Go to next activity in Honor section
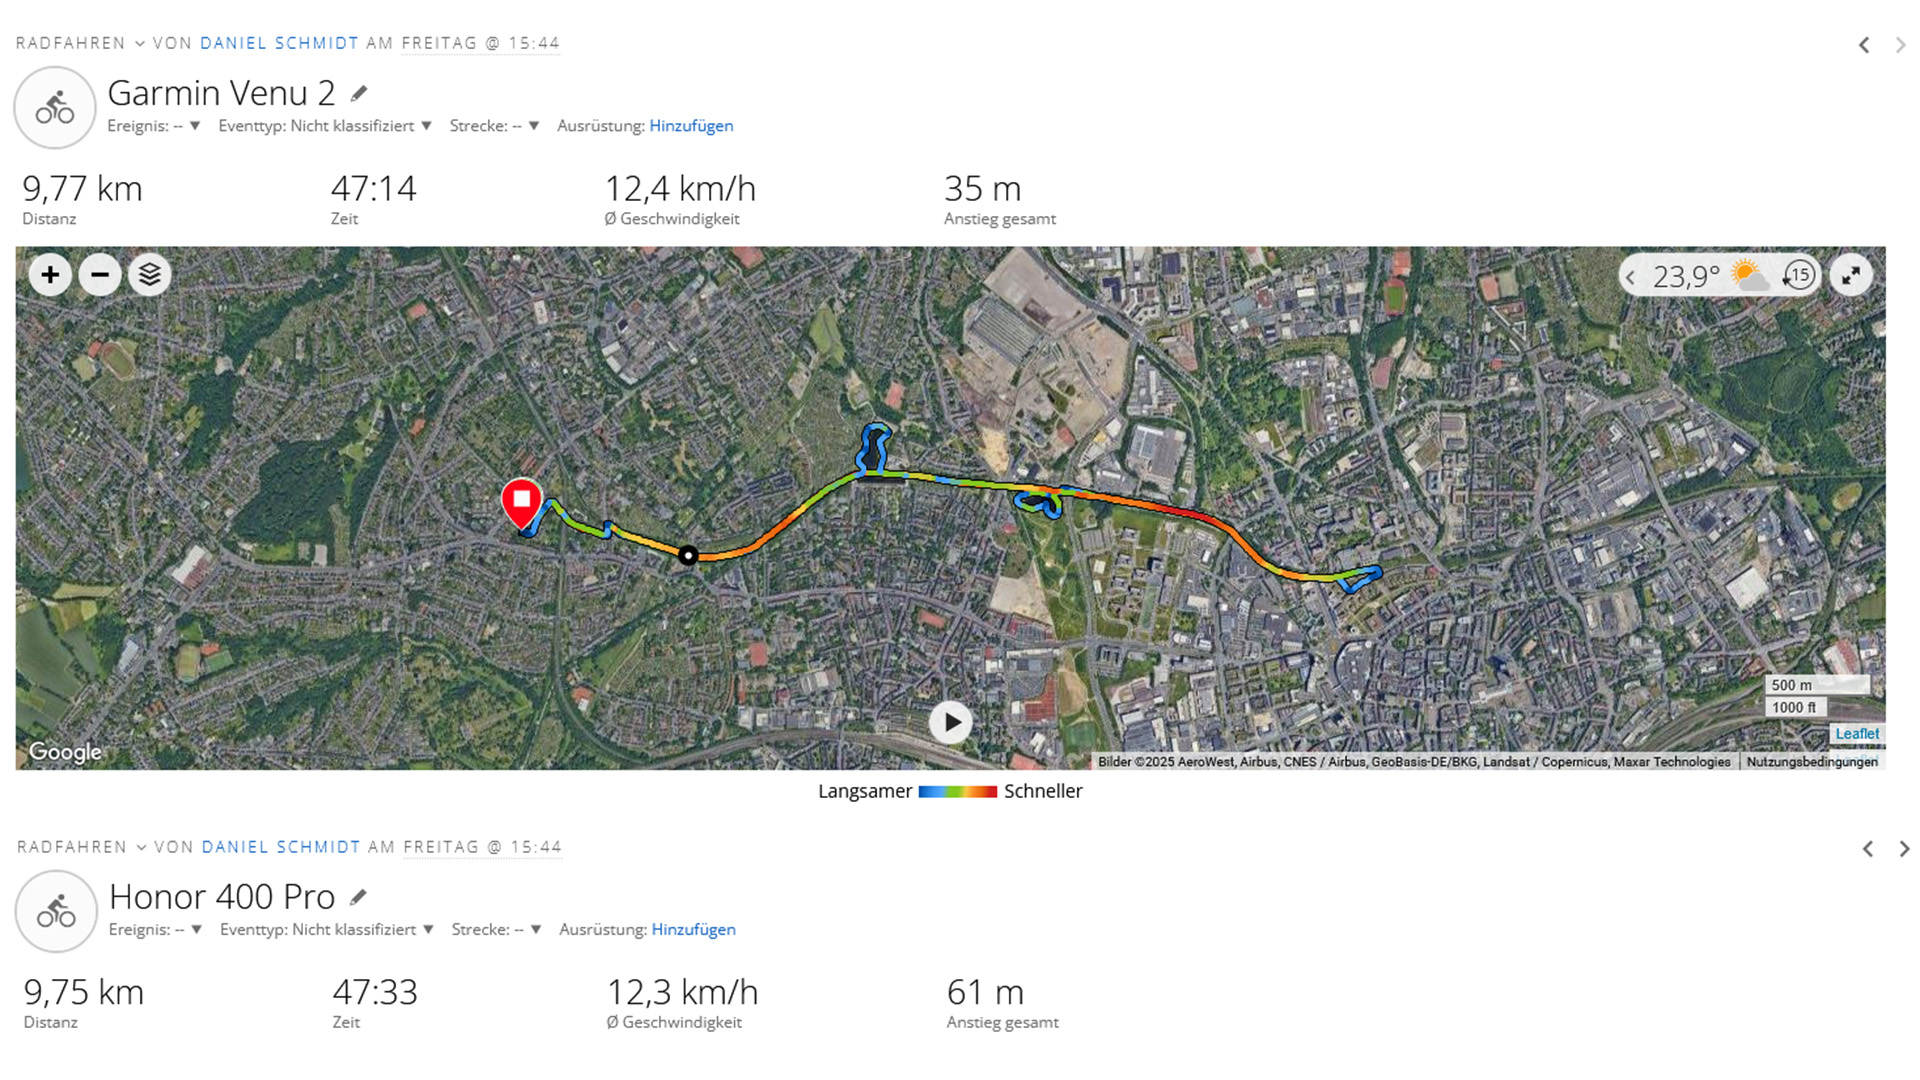 (1904, 849)
